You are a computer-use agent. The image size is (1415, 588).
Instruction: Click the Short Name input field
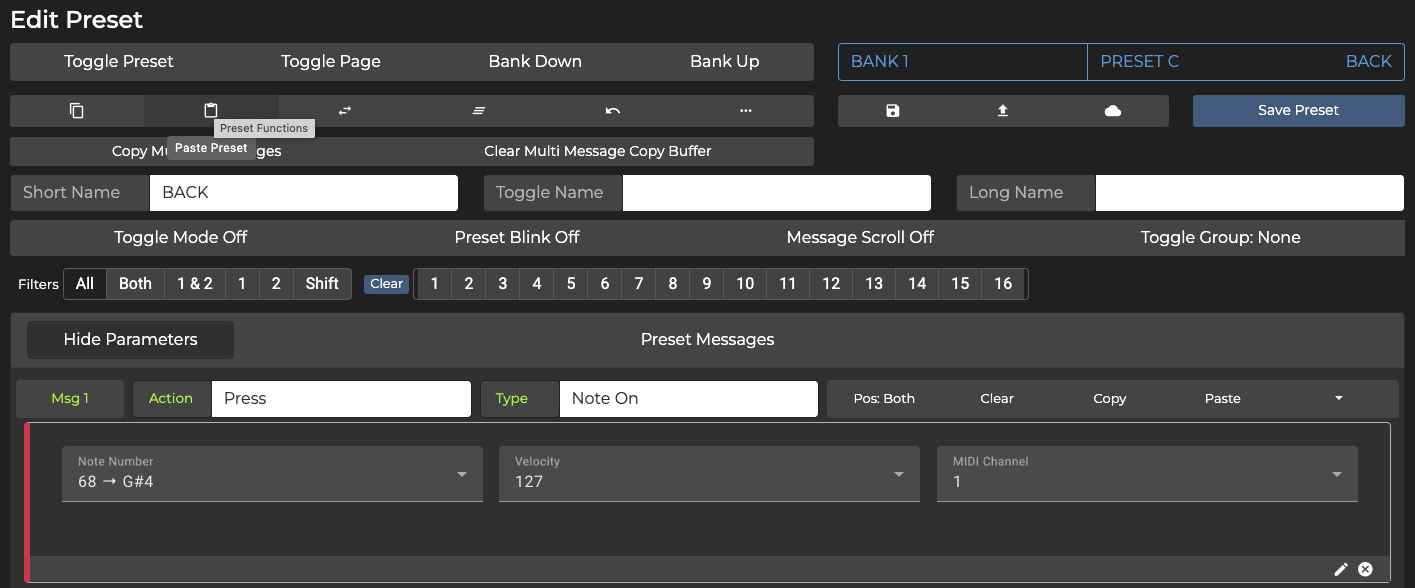tap(303, 193)
